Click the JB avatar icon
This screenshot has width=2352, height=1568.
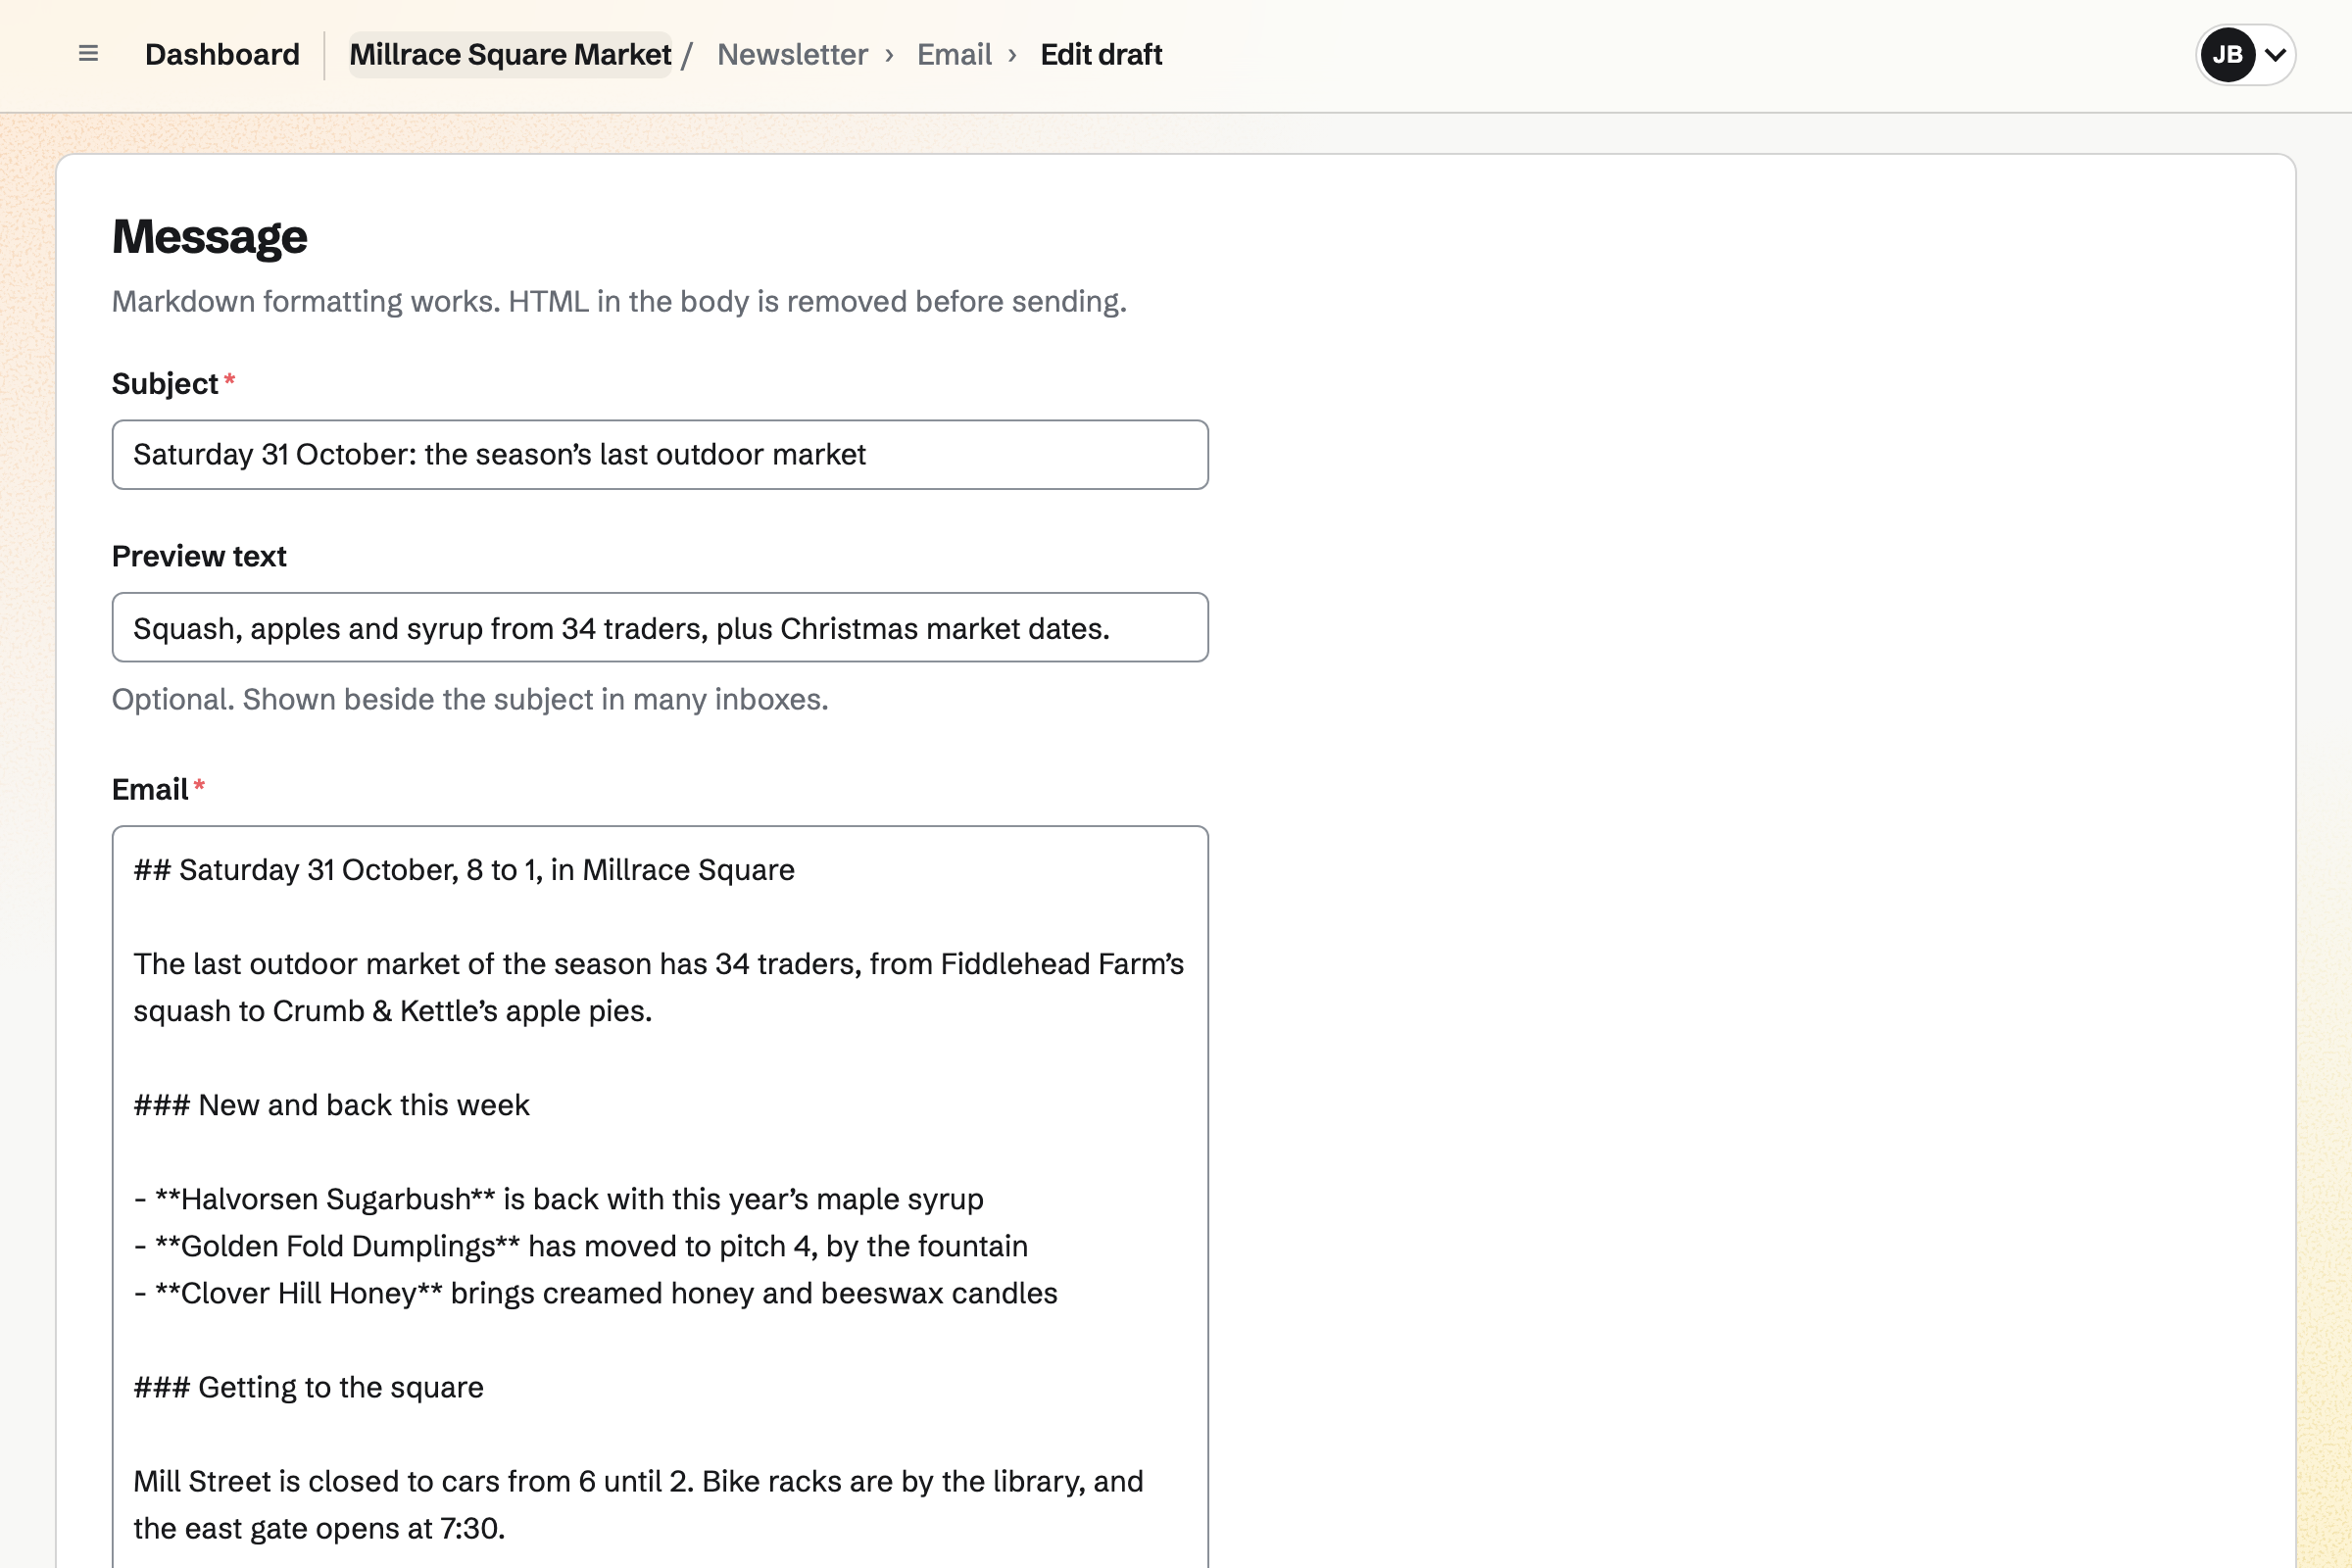[x=2227, y=54]
